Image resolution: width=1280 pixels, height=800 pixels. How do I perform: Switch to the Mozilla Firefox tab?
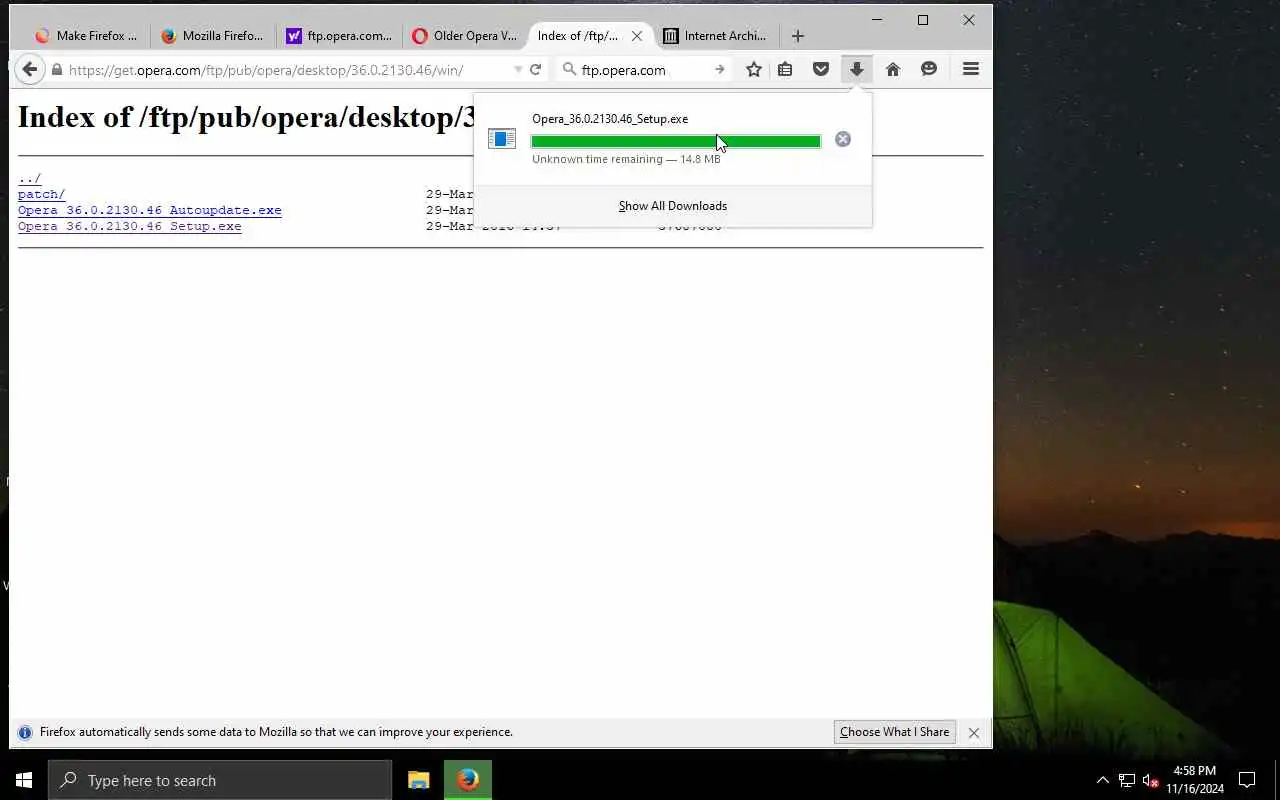click(213, 36)
